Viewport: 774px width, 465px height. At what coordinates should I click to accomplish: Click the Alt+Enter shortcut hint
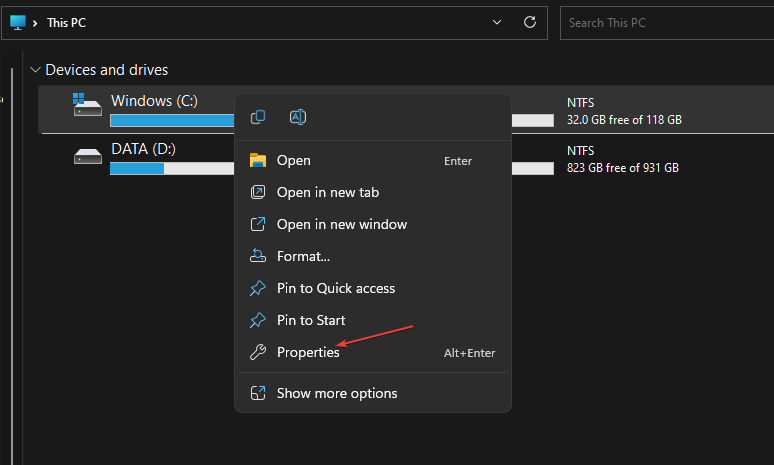coord(469,353)
